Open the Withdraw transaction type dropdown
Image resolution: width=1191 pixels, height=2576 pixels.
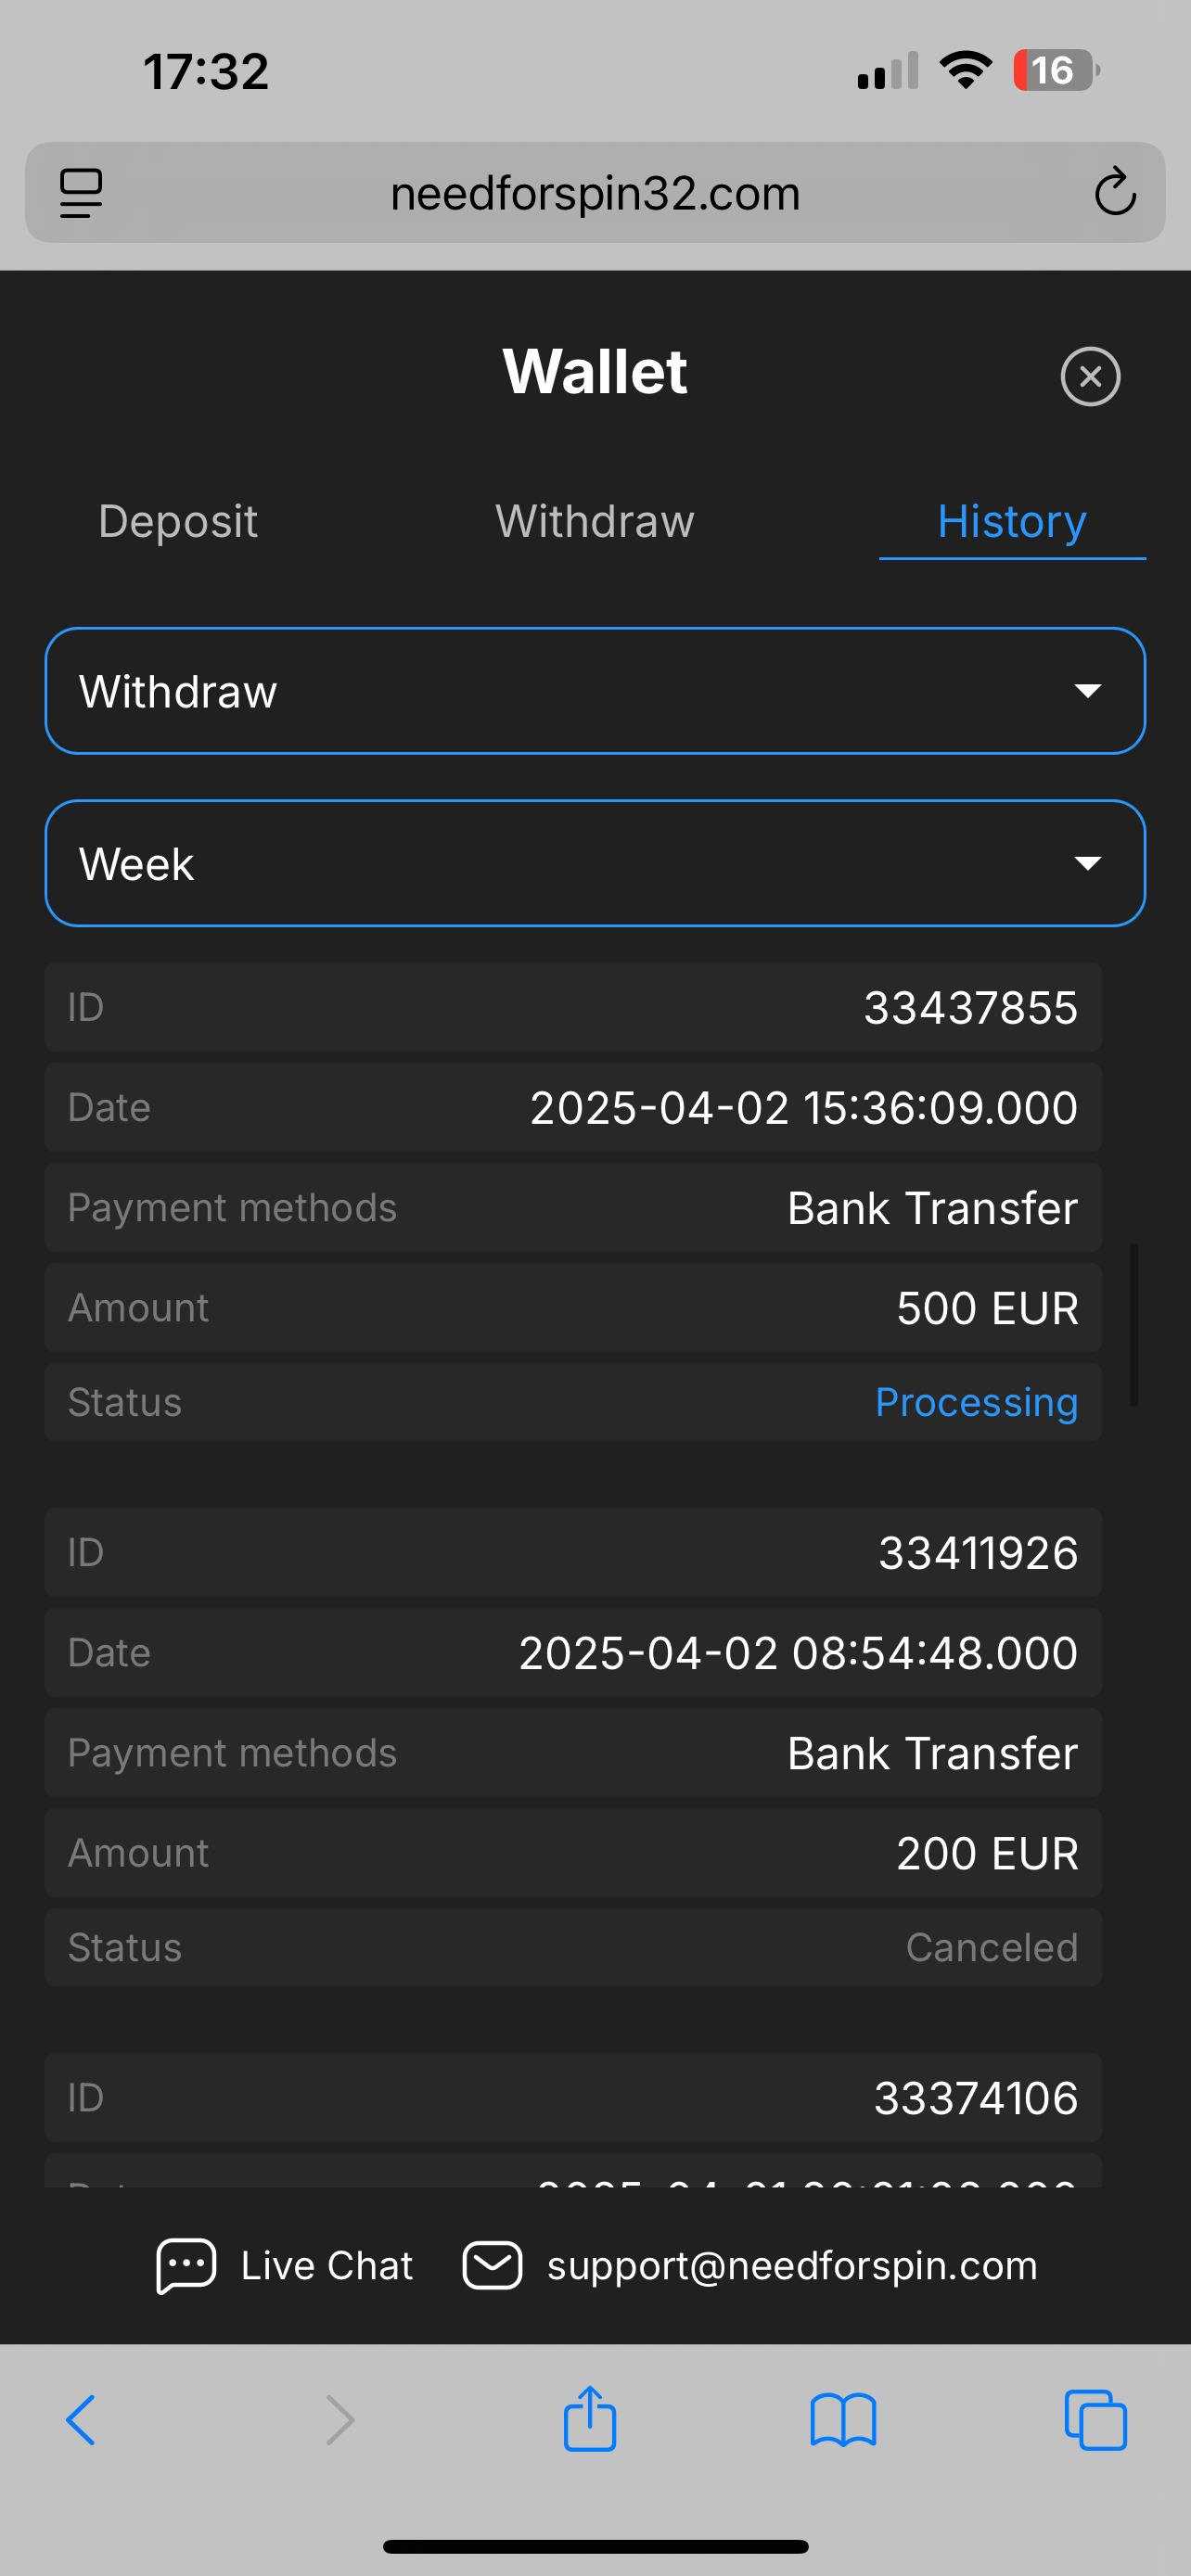click(595, 691)
